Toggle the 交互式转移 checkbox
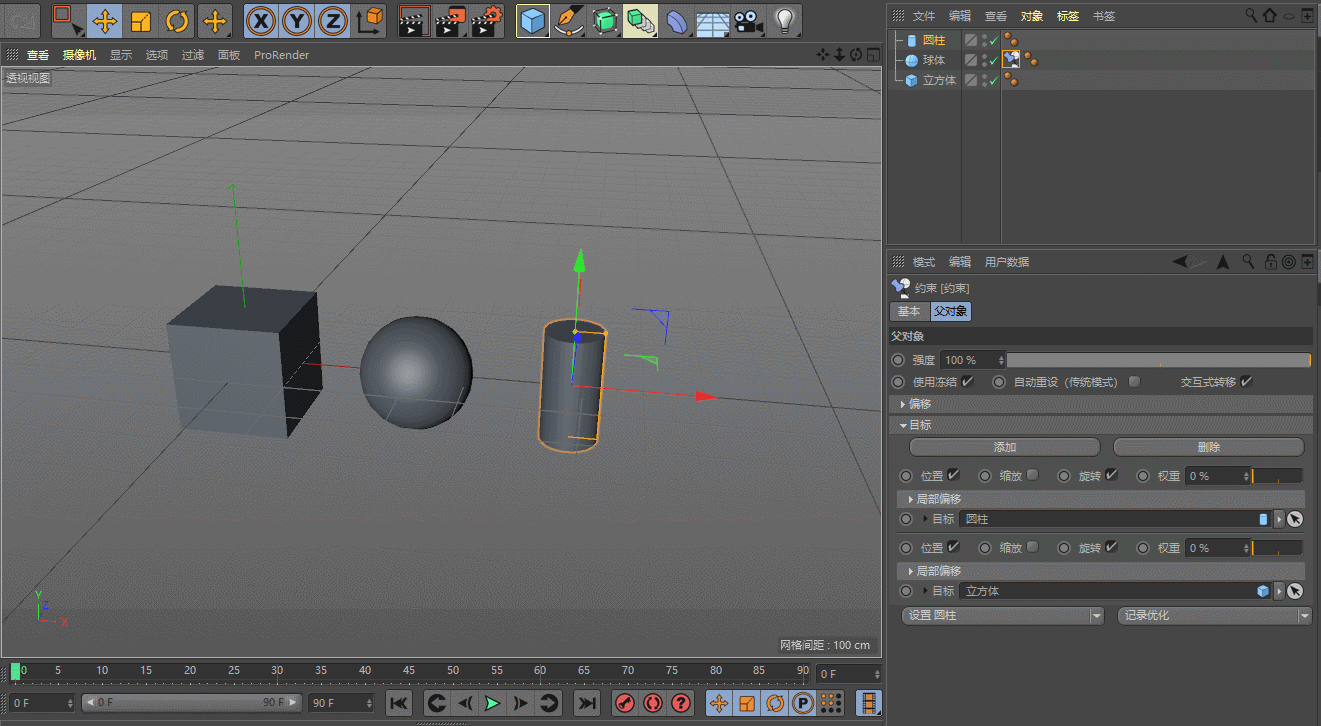This screenshot has height=726, width=1321. 1246,382
